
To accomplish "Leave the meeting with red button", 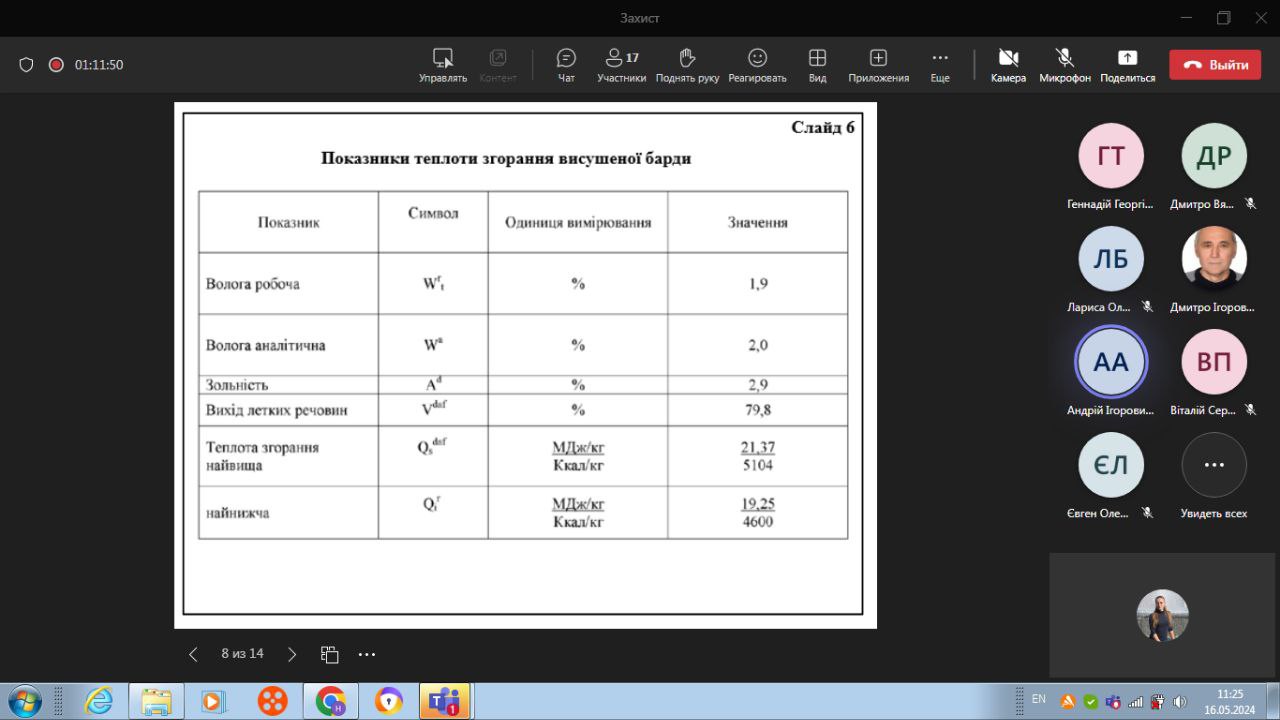I will tap(1215, 65).
